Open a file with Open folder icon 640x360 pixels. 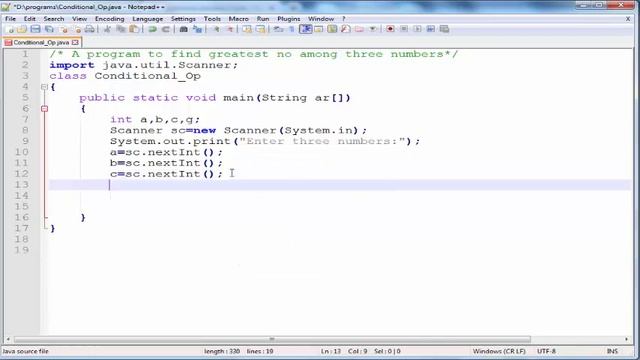pos(22,29)
